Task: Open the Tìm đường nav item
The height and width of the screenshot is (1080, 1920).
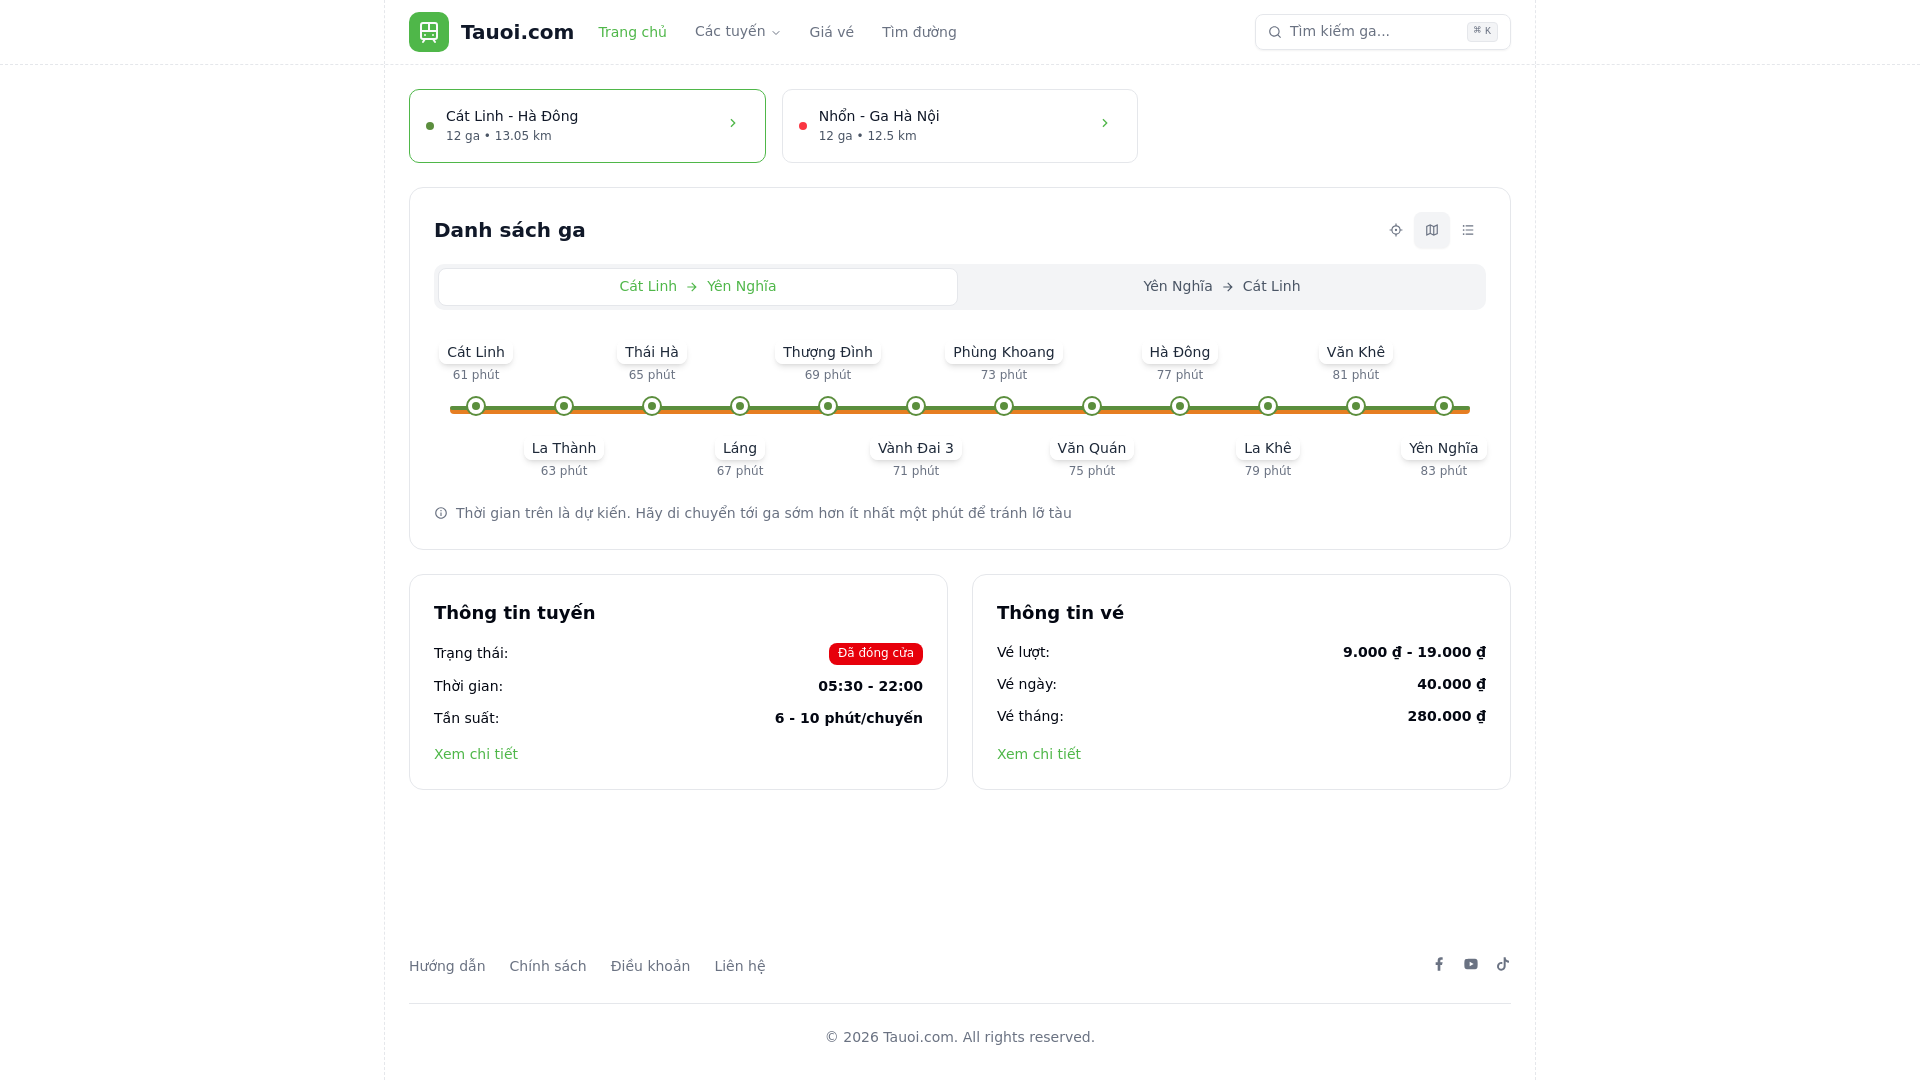Action: click(x=919, y=32)
